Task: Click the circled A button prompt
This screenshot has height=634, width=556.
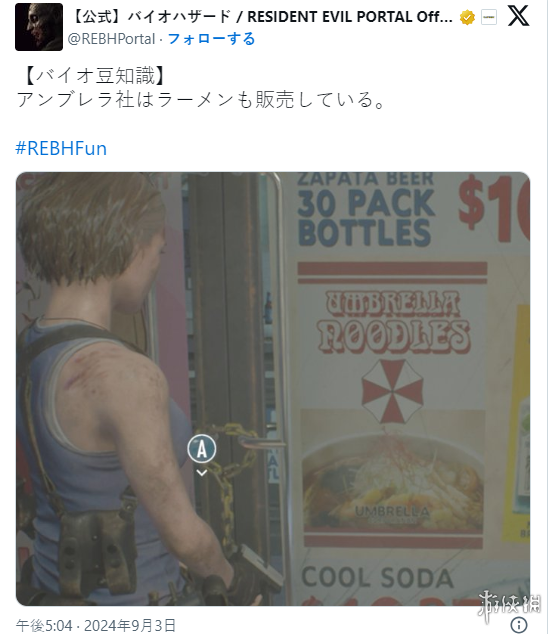Action: (201, 449)
